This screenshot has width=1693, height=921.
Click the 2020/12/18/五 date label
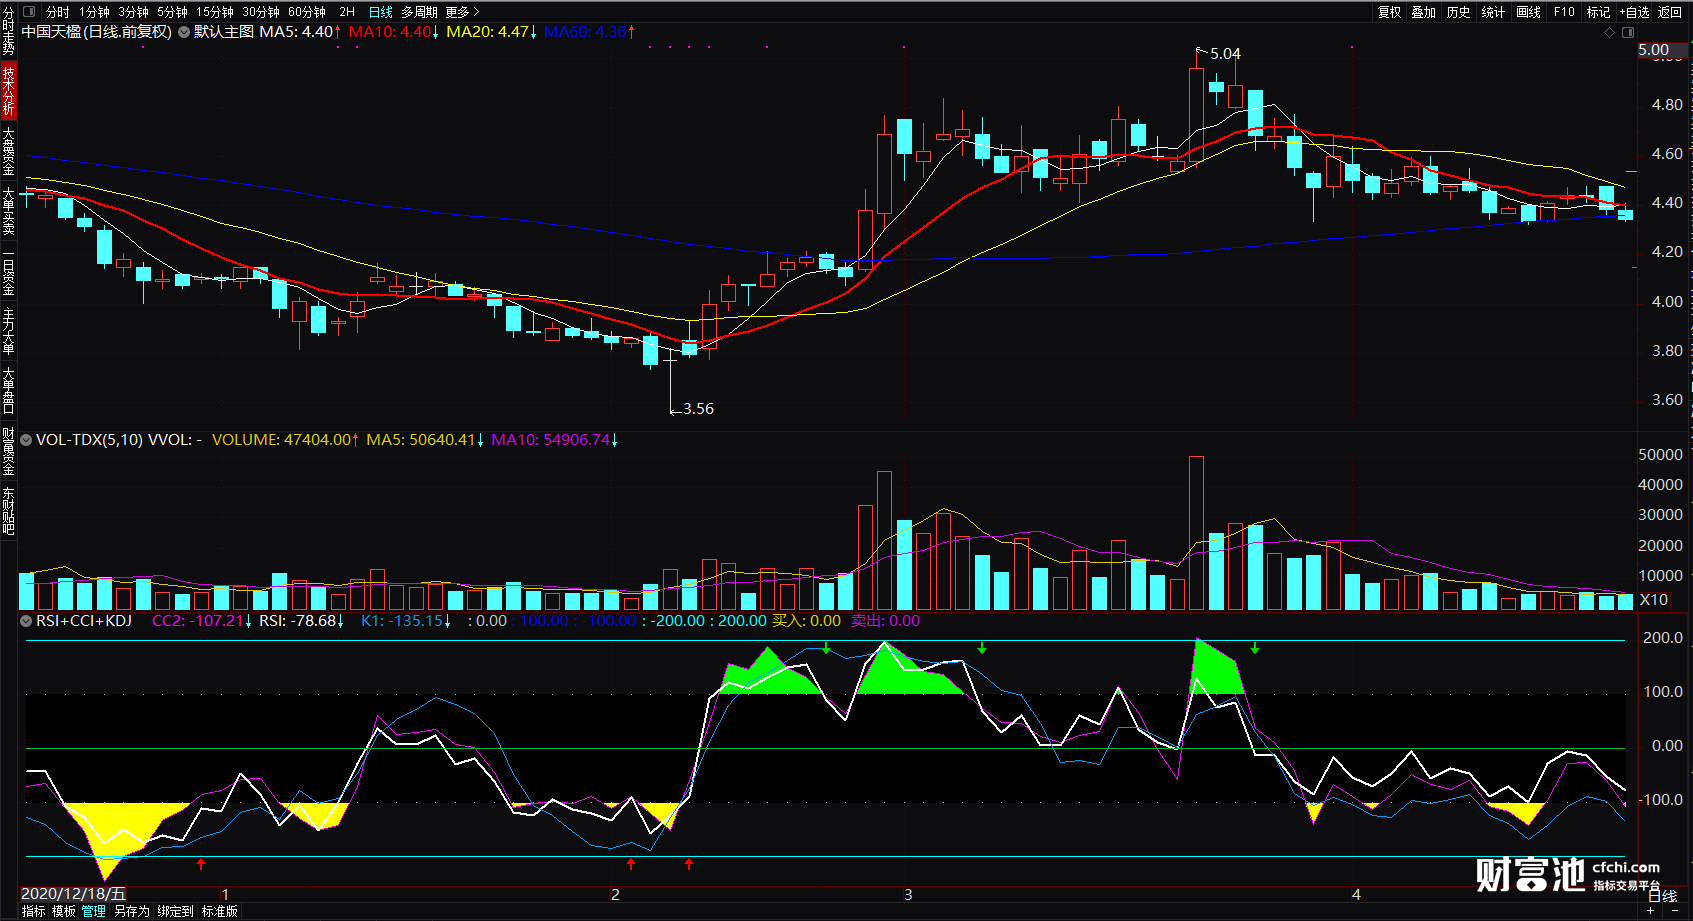click(73, 894)
